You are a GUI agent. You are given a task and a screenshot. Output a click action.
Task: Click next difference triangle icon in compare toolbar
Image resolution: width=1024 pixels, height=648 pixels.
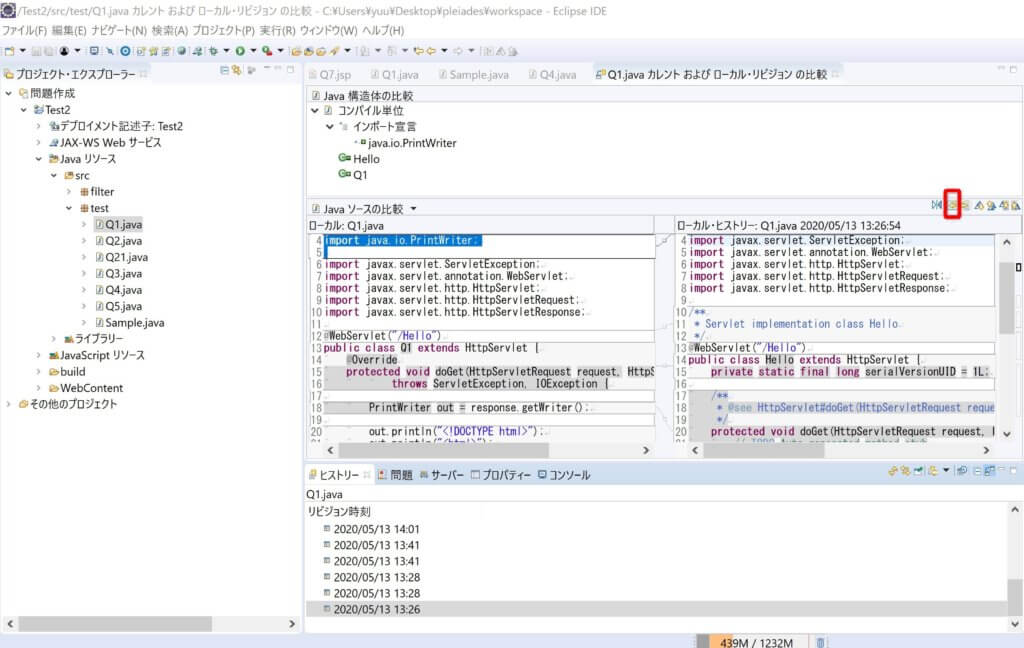(979, 205)
